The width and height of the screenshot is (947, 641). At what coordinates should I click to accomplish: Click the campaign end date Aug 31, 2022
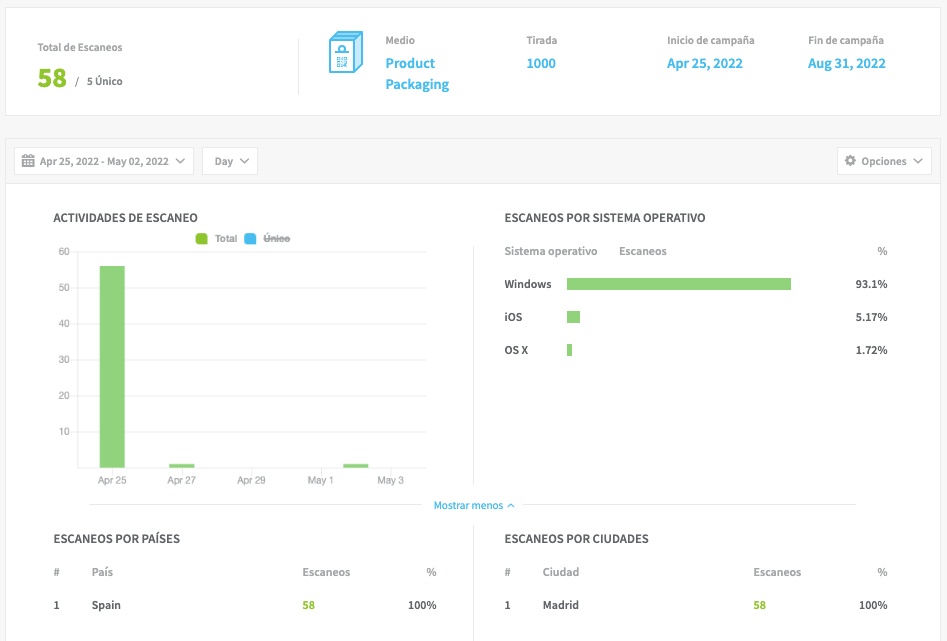pos(847,63)
